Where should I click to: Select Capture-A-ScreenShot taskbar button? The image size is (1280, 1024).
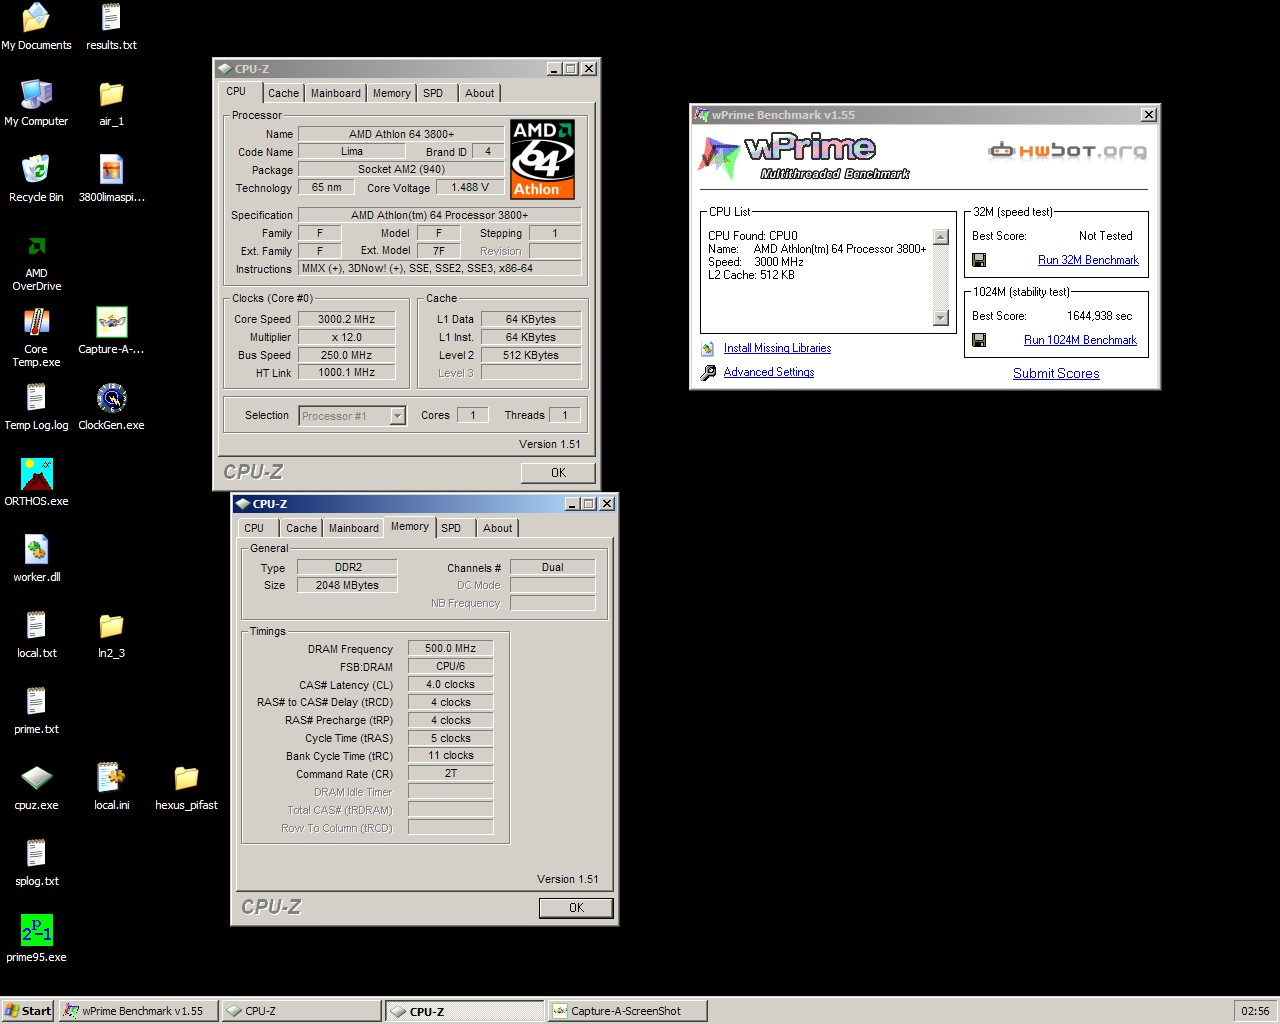click(627, 1011)
